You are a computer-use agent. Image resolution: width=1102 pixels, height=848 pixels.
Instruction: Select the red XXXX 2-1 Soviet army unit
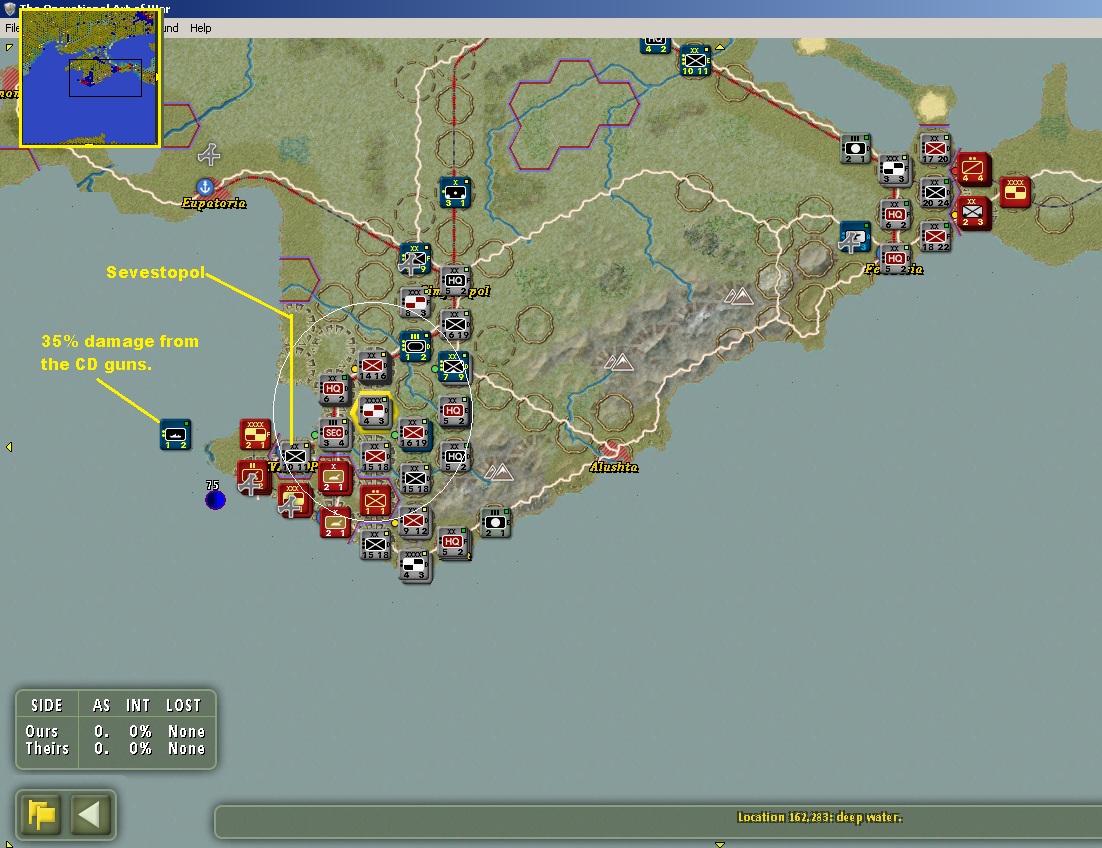pyautogui.click(x=255, y=435)
